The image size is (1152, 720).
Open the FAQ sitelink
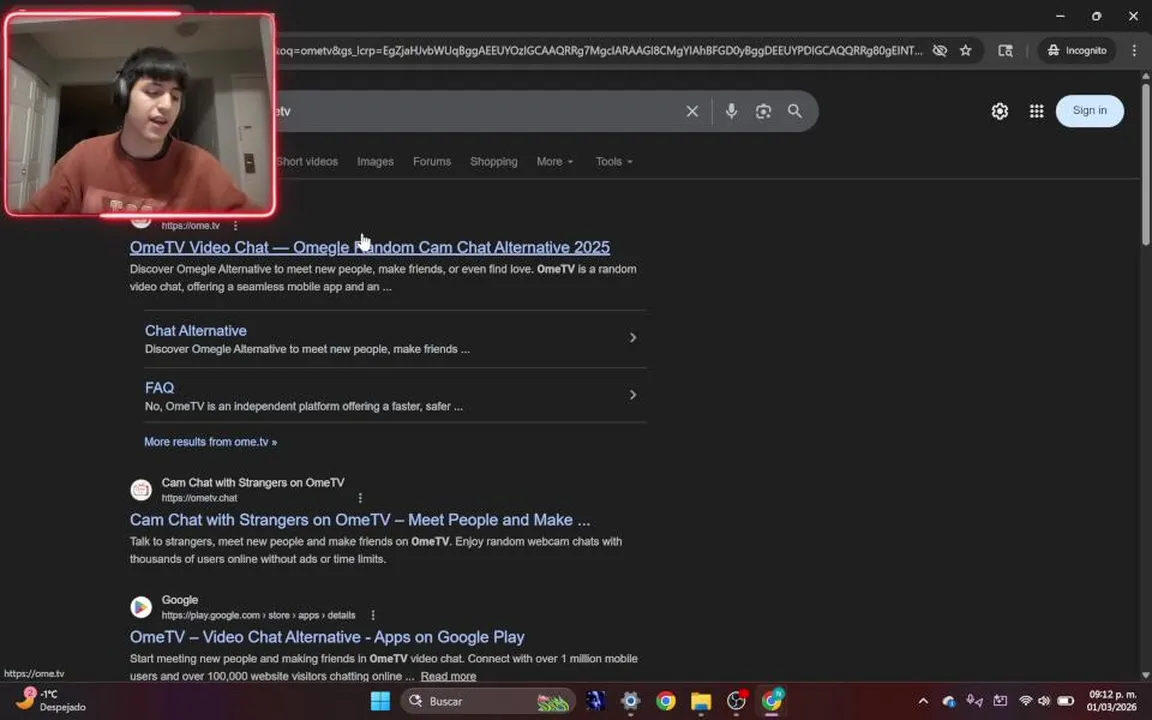[159, 388]
